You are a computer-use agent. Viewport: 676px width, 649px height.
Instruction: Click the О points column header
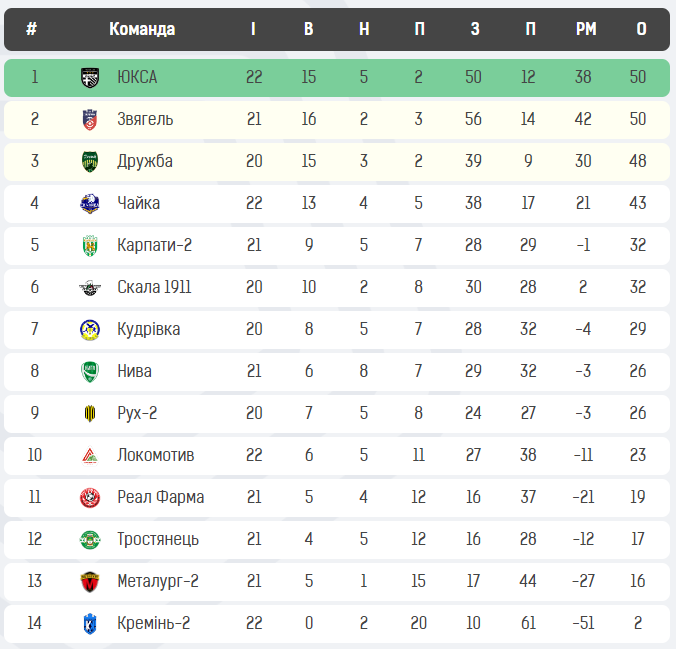click(x=641, y=29)
